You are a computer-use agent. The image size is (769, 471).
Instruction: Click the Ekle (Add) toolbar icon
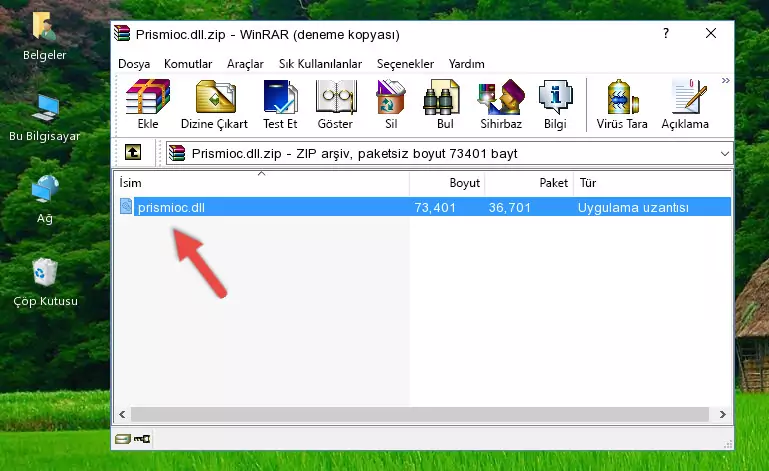pos(148,104)
